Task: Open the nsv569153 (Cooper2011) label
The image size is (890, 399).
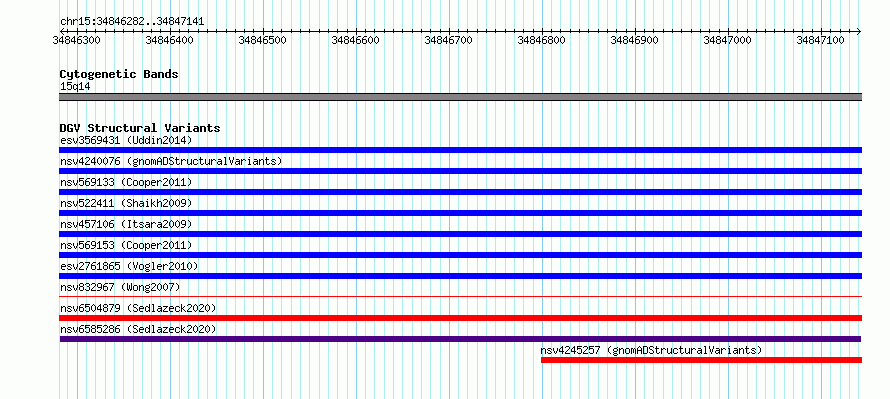Action: [x=126, y=245]
